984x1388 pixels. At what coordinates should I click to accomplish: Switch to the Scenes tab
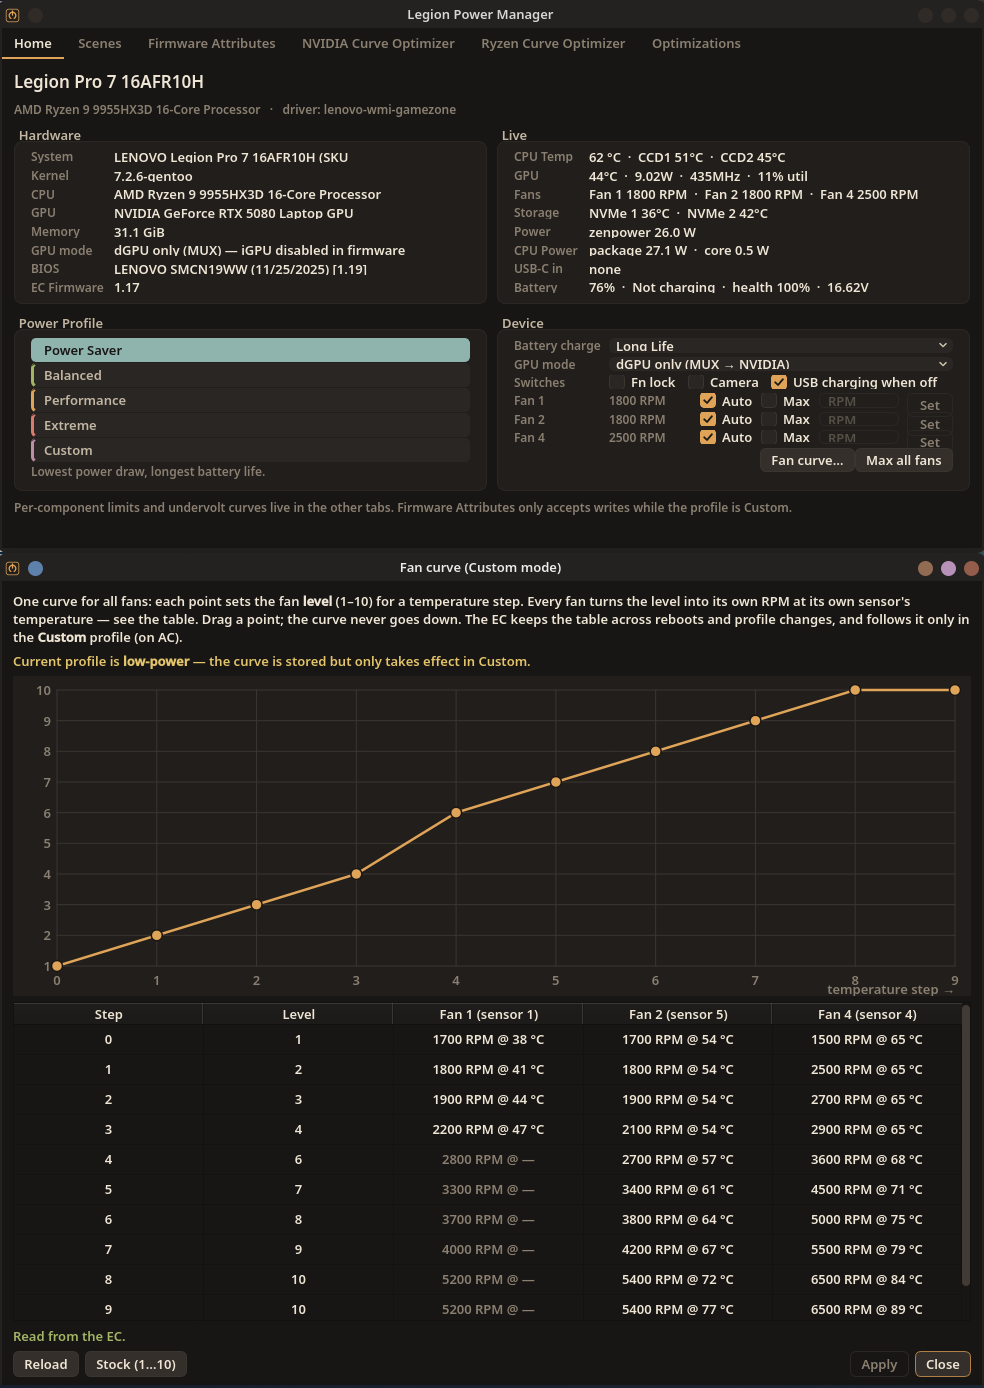(100, 43)
